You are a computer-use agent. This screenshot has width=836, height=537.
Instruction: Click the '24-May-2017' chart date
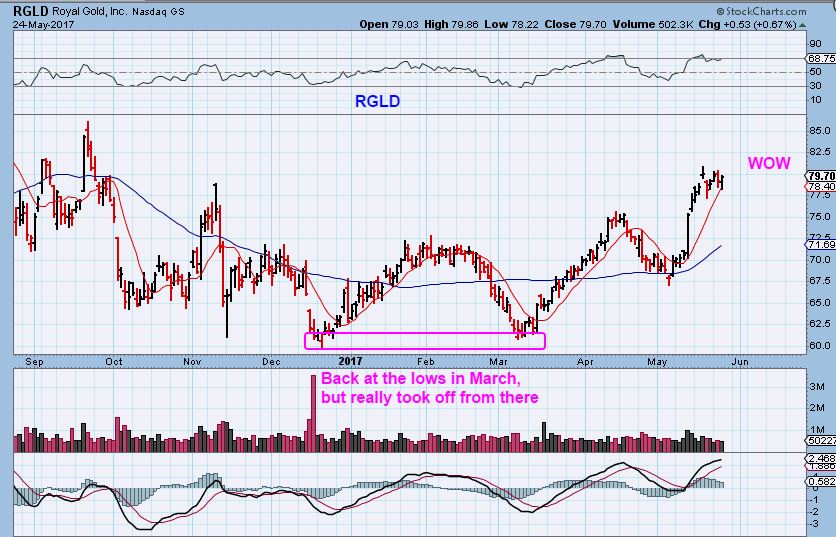coord(44,25)
